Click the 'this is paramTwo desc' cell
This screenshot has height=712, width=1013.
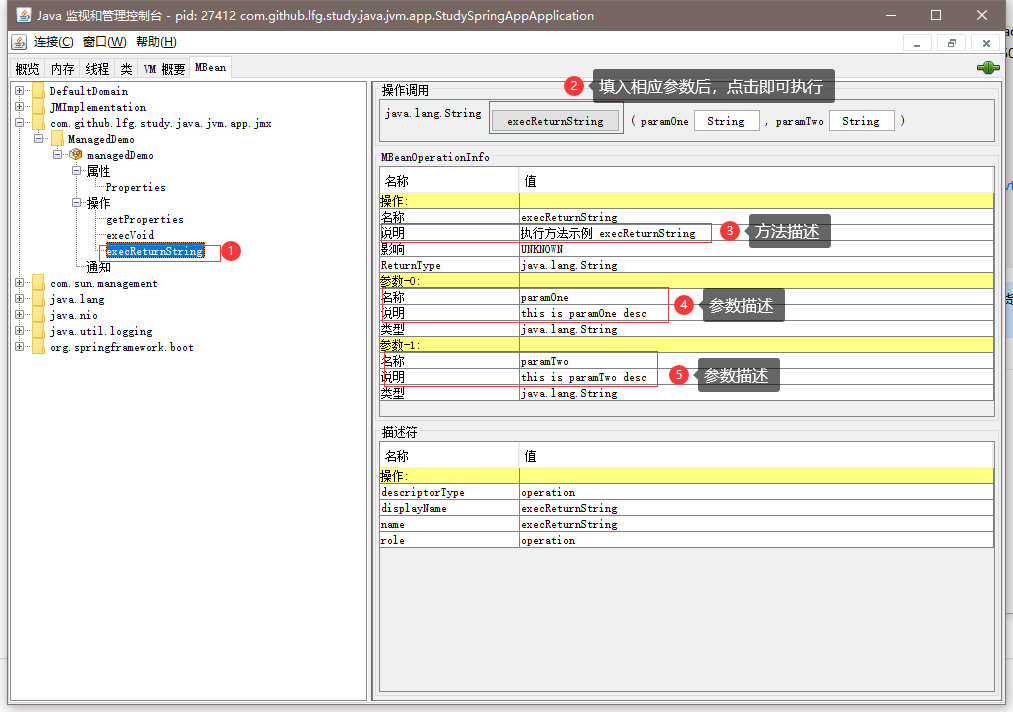757,377
